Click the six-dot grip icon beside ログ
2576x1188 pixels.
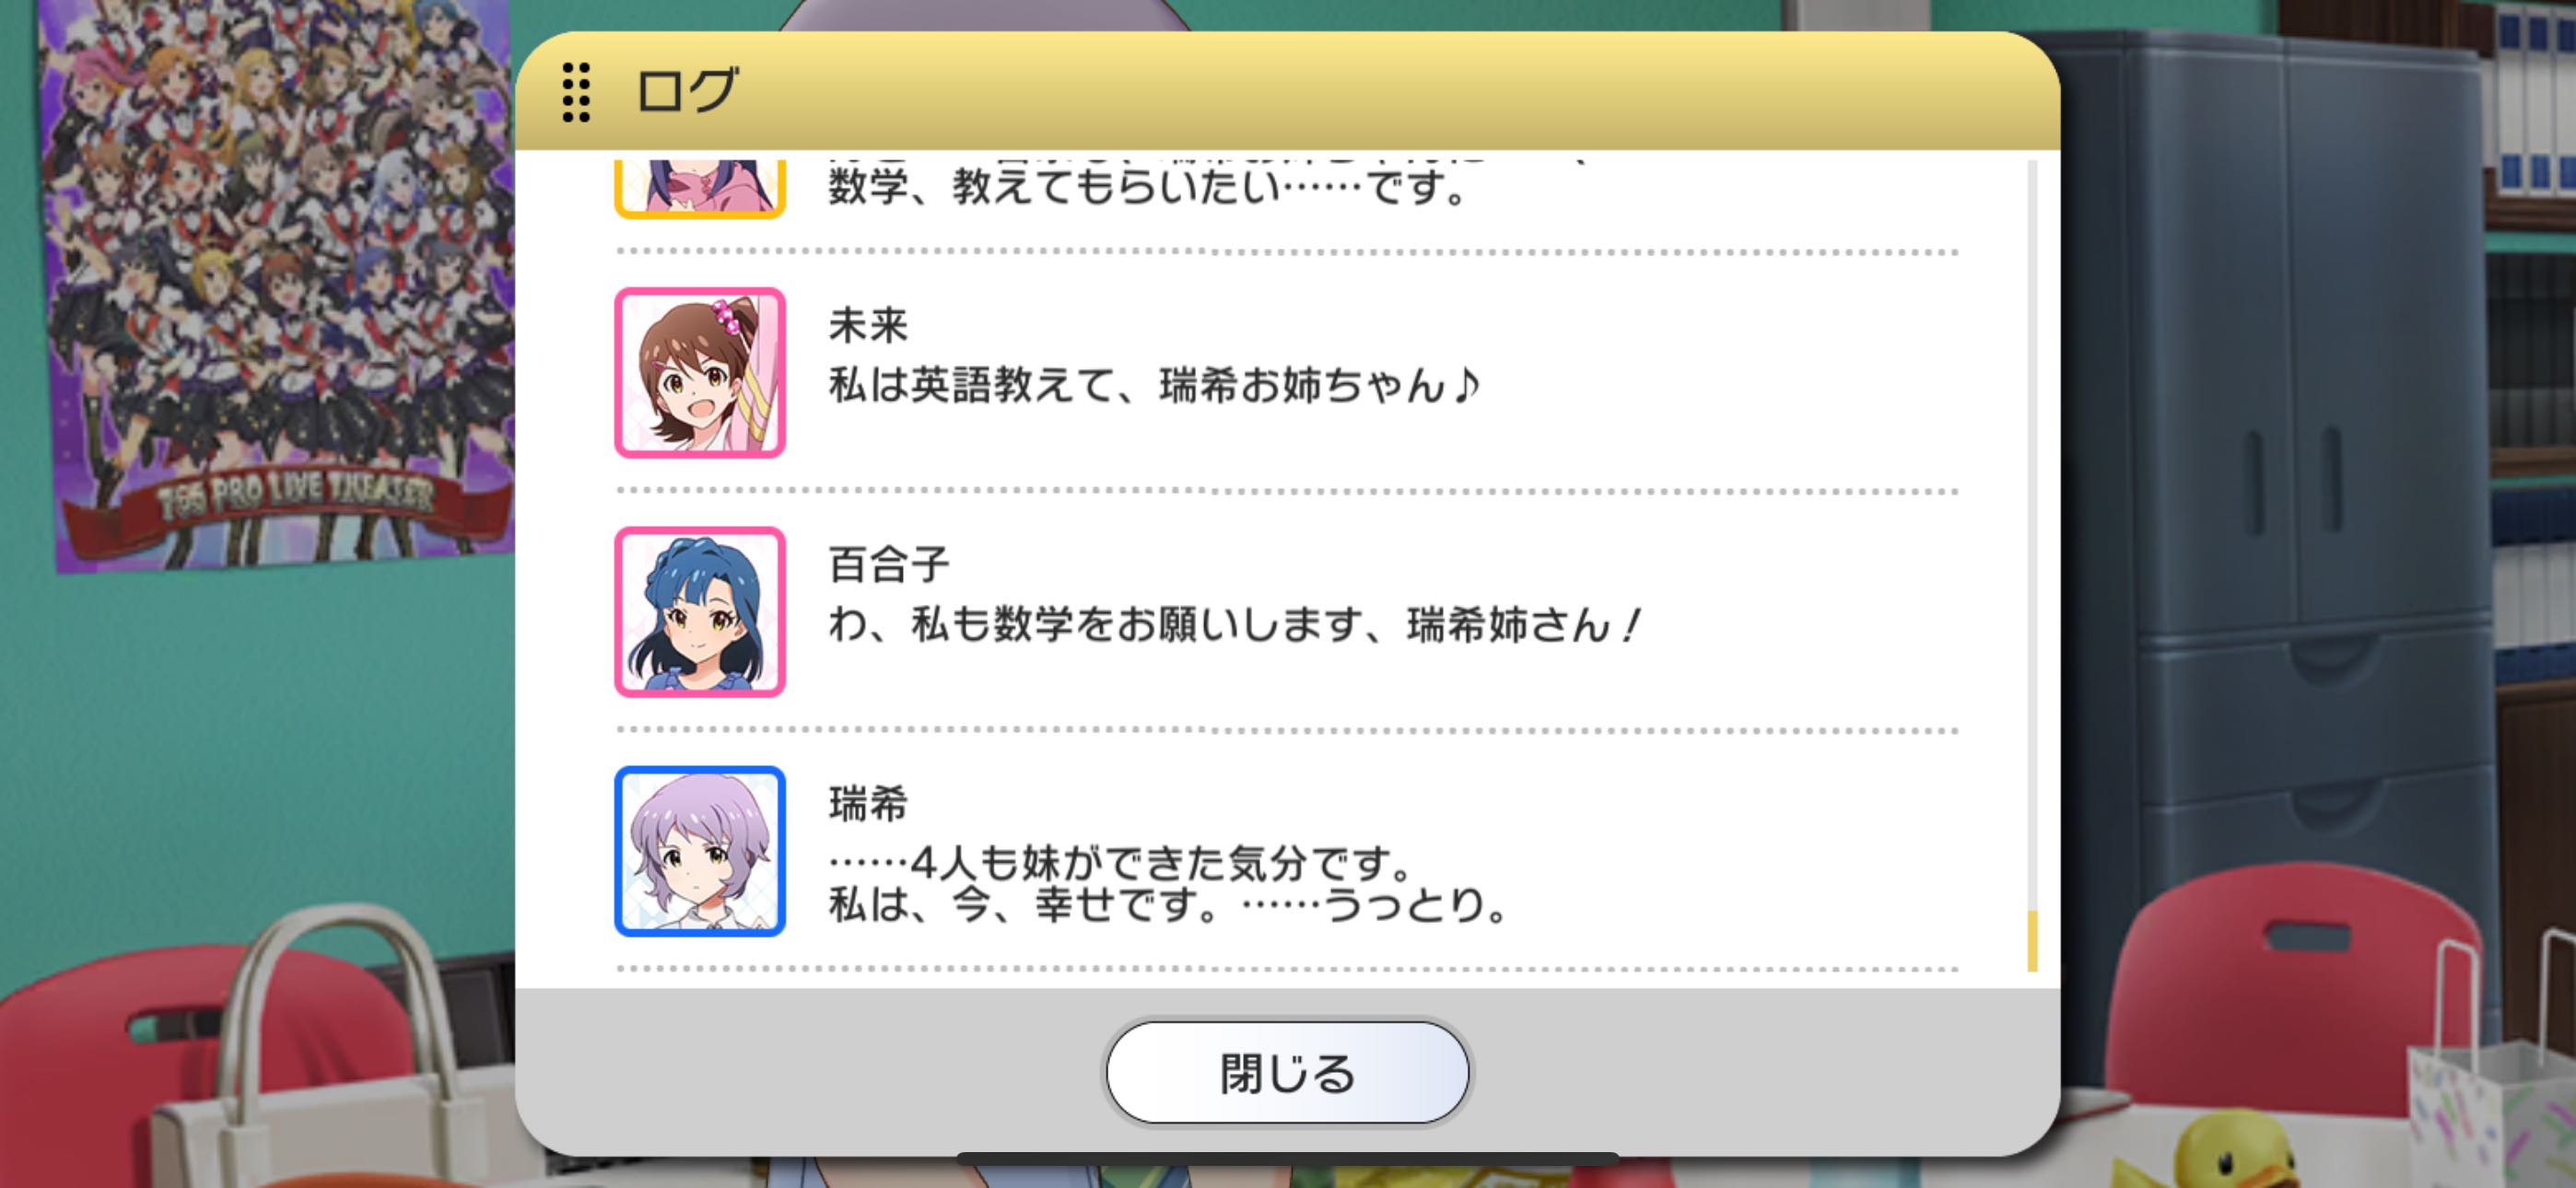point(576,93)
